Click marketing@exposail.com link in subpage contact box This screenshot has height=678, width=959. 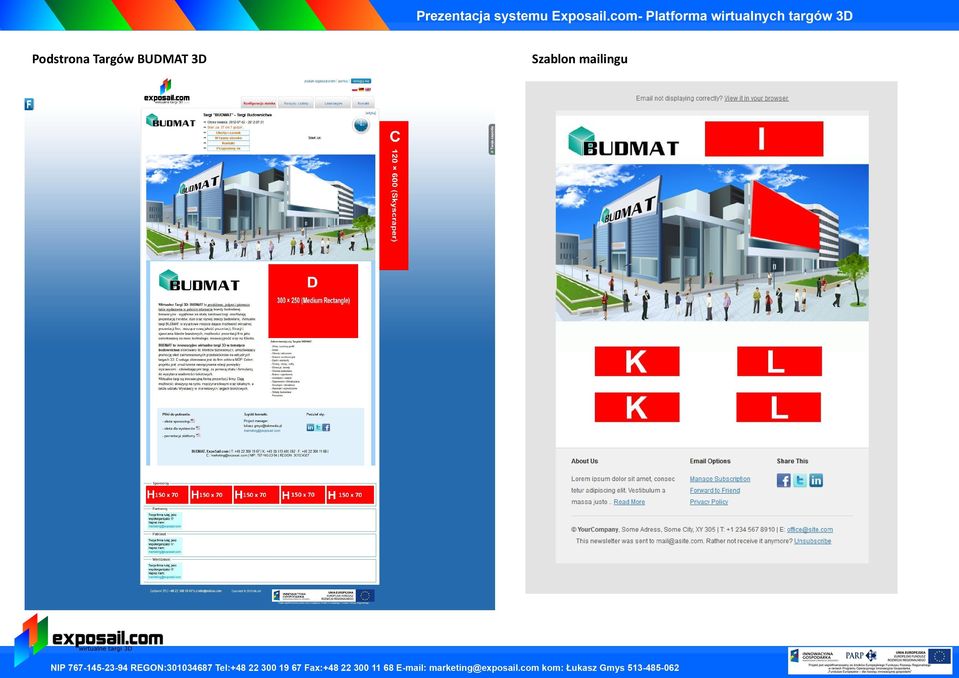click(x=262, y=431)
